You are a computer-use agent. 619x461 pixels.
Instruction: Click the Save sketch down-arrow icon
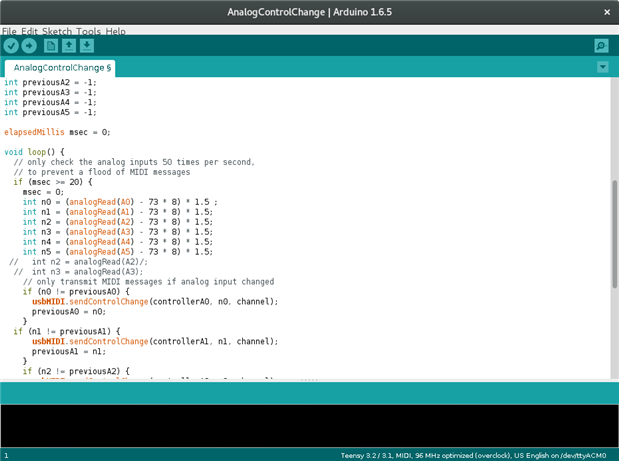[87, 45]
